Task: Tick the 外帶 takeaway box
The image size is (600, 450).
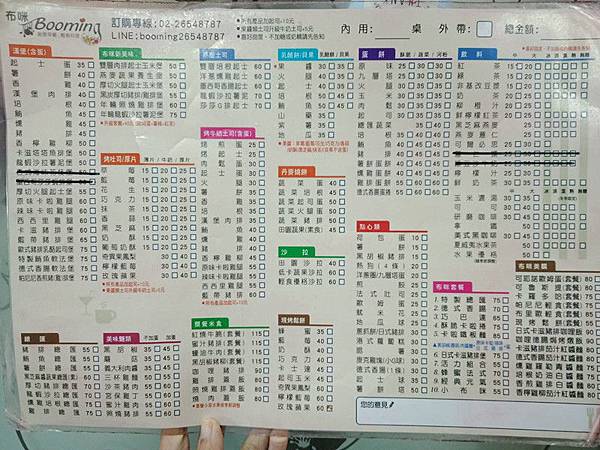Action: [484, 29]
